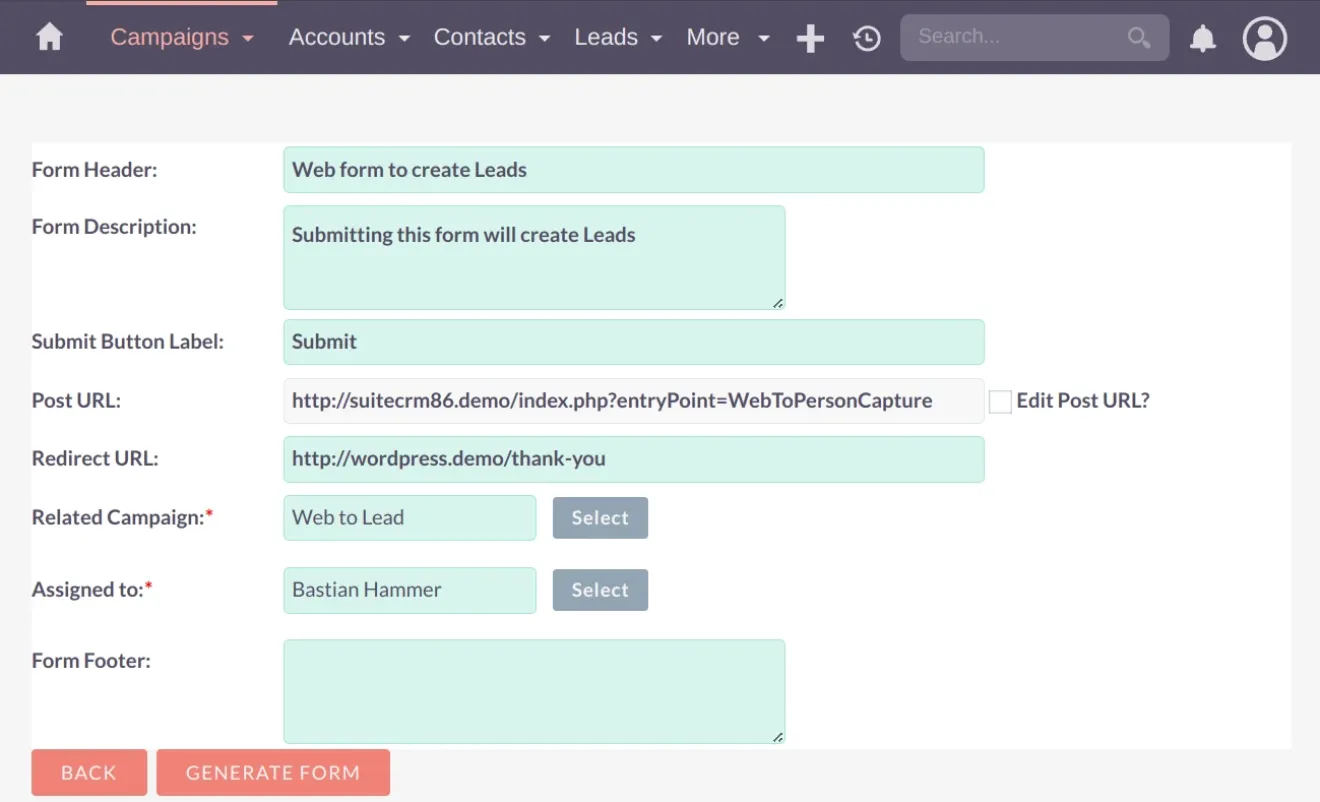1320x802 pixels.
Task: View recently viewed items via clock icon
Action: click(x=866, y=37)
